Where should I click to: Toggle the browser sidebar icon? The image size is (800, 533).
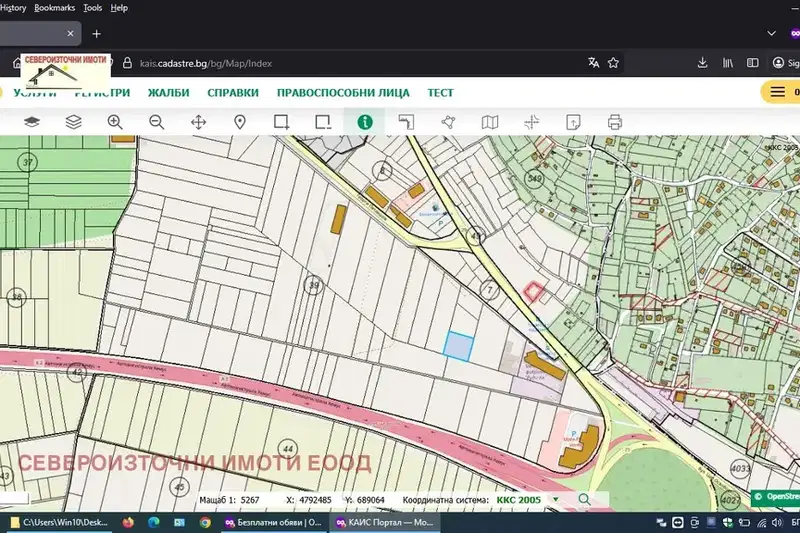[x=753, y=63]
